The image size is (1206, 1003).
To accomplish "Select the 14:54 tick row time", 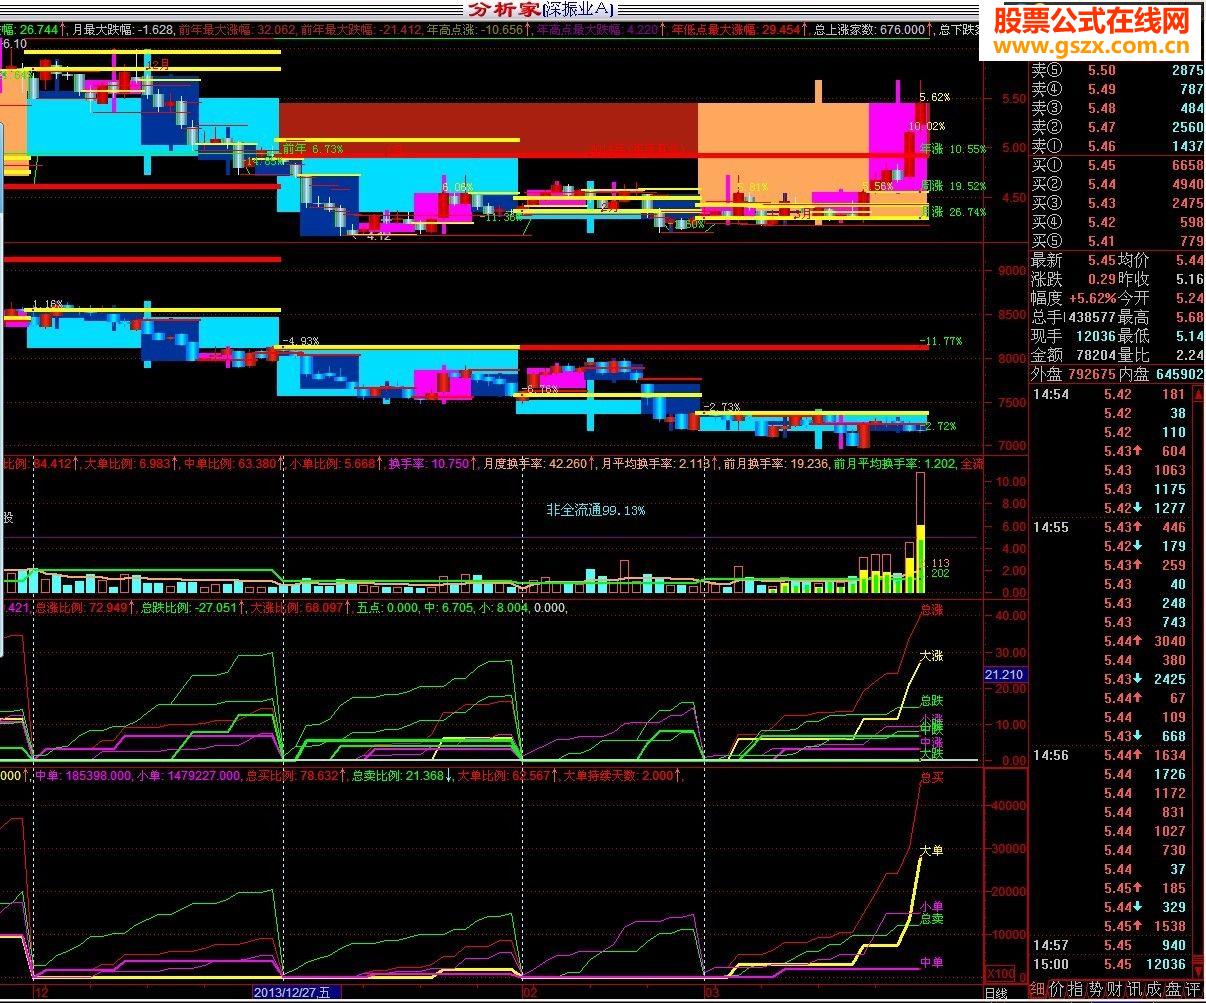I will click(1051, 394).
